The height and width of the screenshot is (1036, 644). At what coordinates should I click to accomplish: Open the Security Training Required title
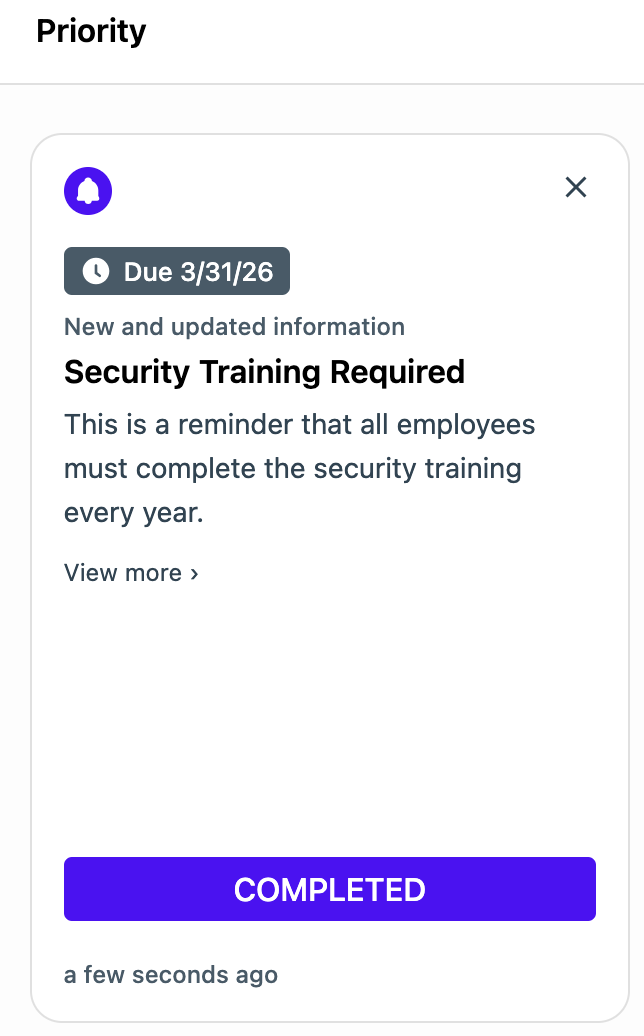pyautogui.click(x=264, y=372)
